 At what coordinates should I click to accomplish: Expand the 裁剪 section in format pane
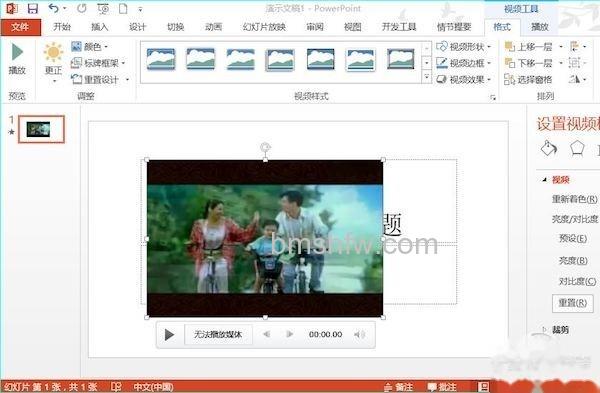pos(545,329)
